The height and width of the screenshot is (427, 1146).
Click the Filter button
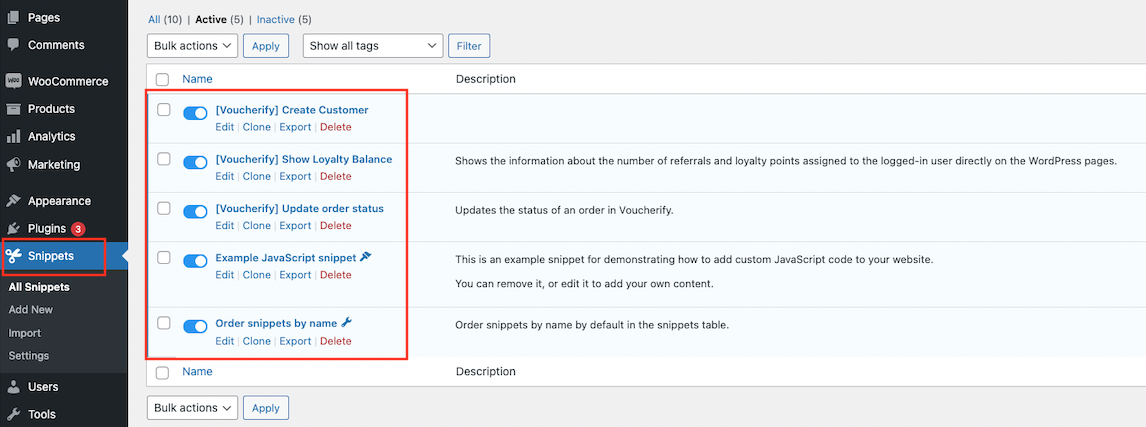coord(468,45)
